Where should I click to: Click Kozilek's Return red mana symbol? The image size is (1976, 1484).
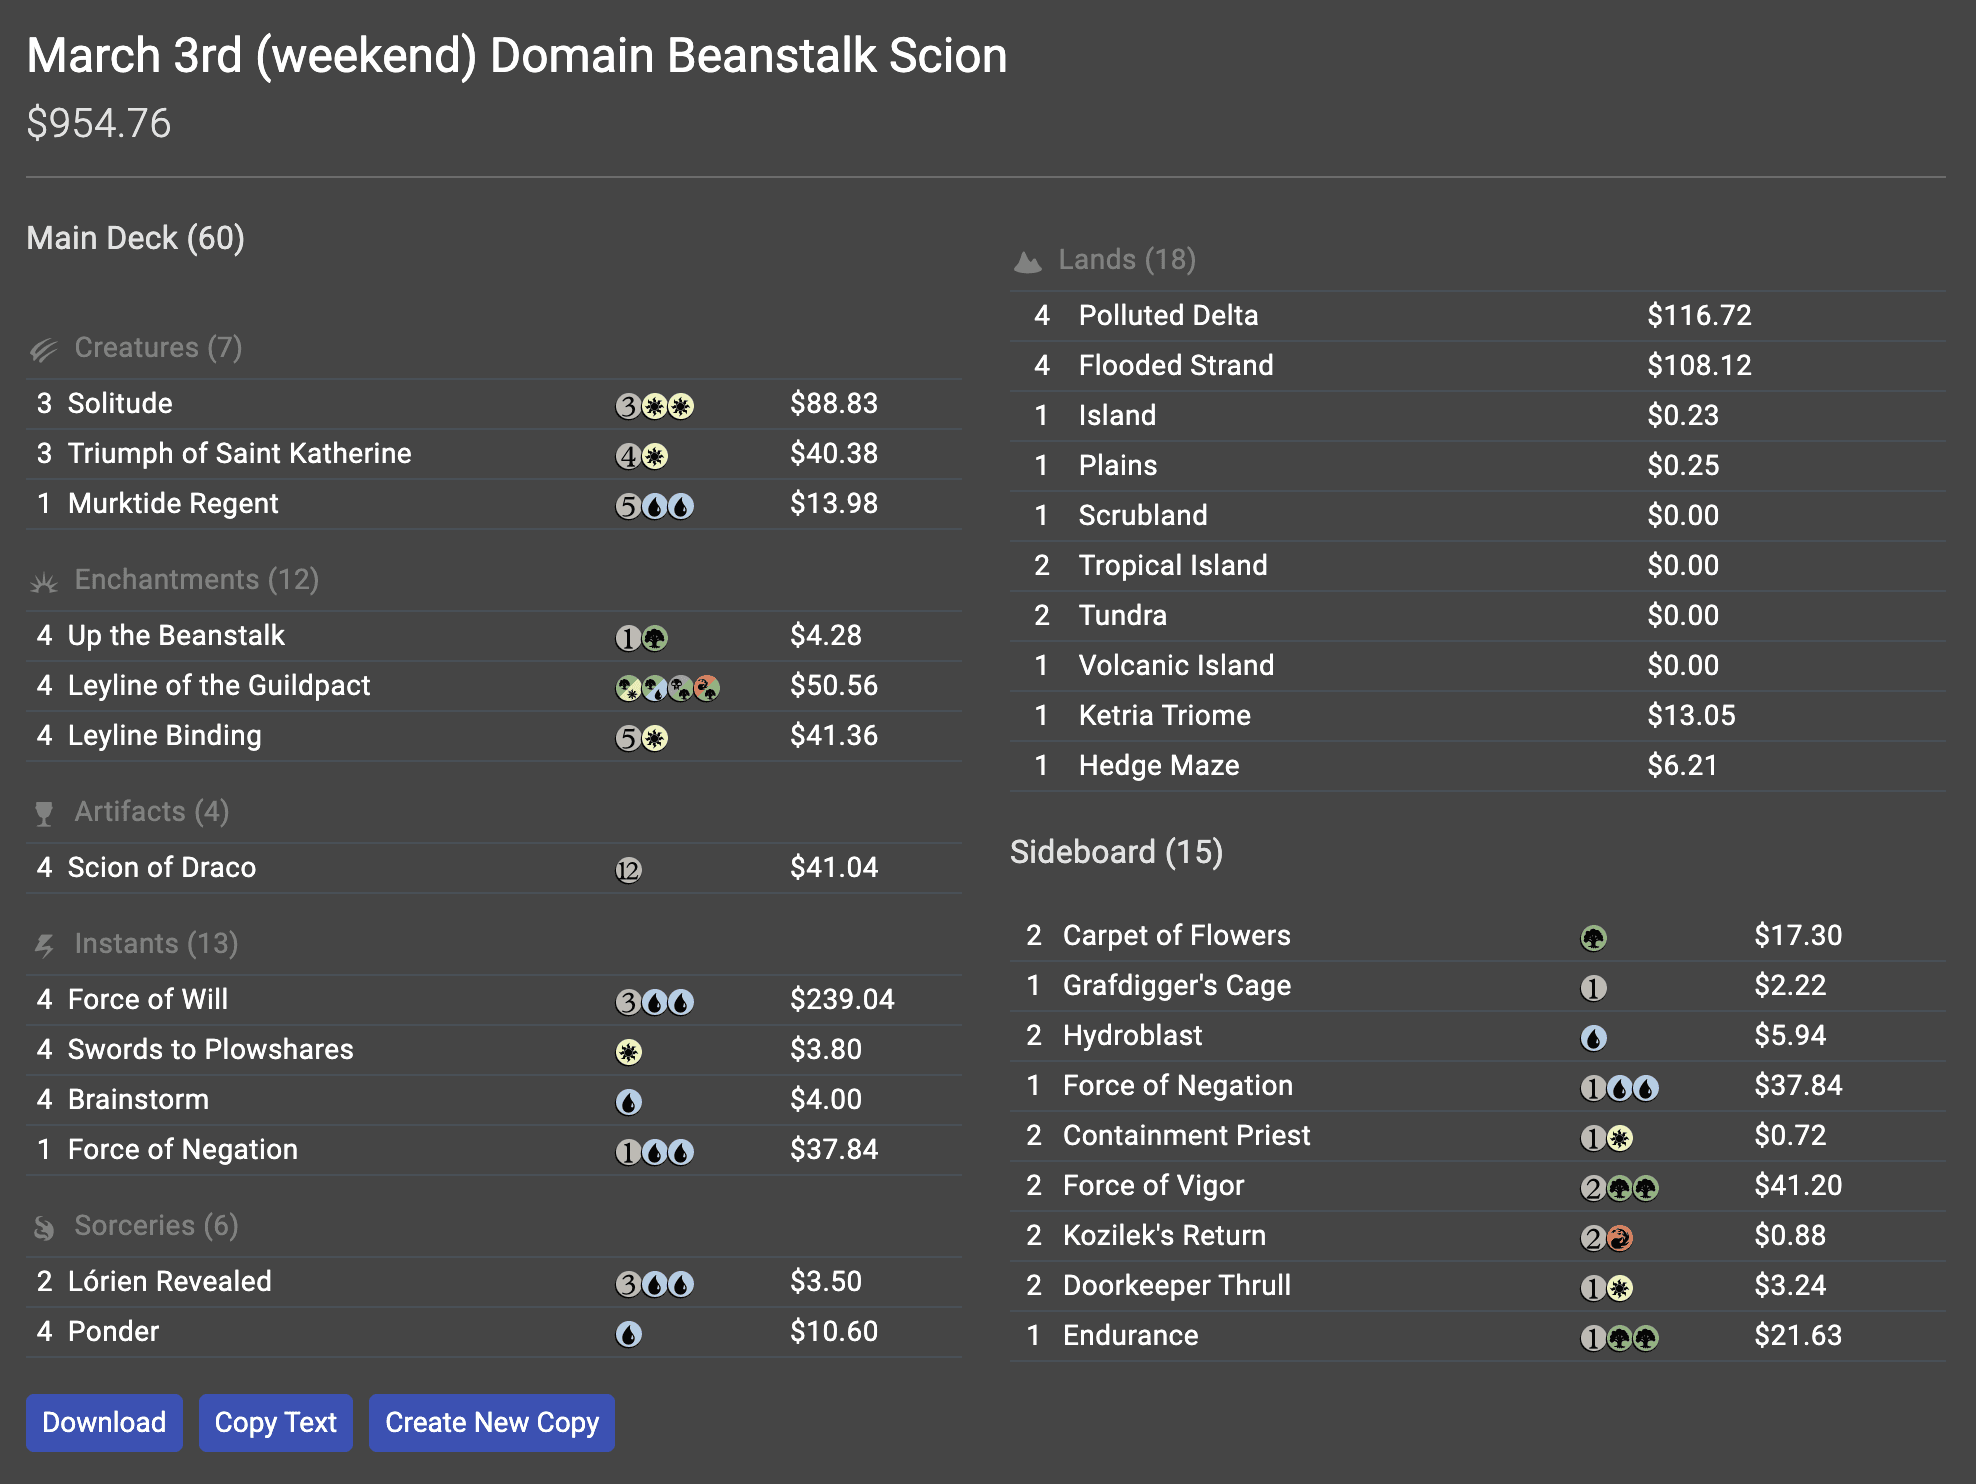click(x=1620, y=1238)
